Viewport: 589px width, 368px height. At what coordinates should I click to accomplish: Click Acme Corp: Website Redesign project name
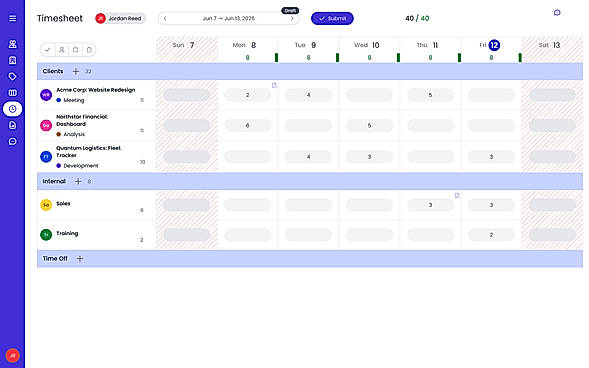click(96, 90)
